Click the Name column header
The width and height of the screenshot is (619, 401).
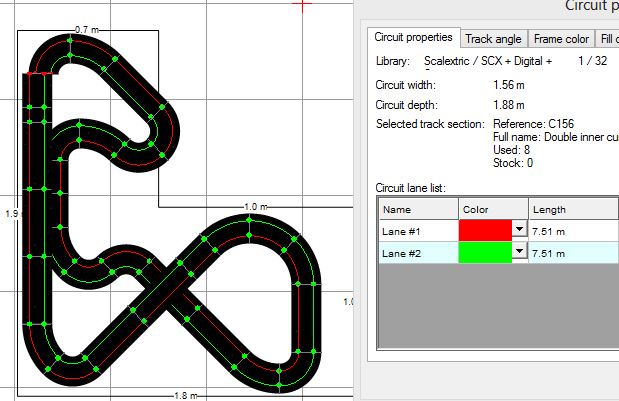417,209
